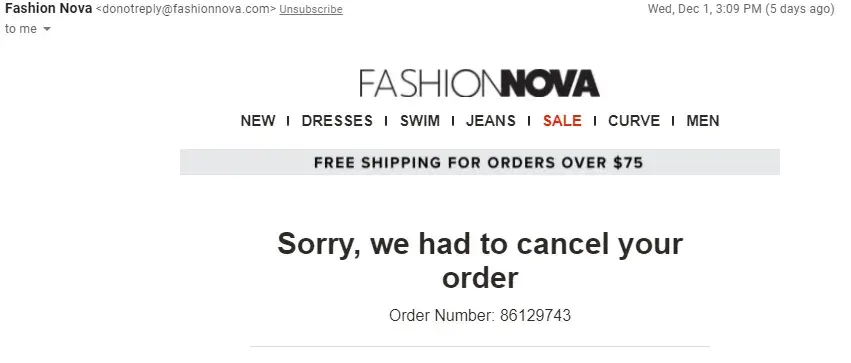
Task: Click the free shipping over $75 banner
Action: pyautogui.click(x=480, y=162)
